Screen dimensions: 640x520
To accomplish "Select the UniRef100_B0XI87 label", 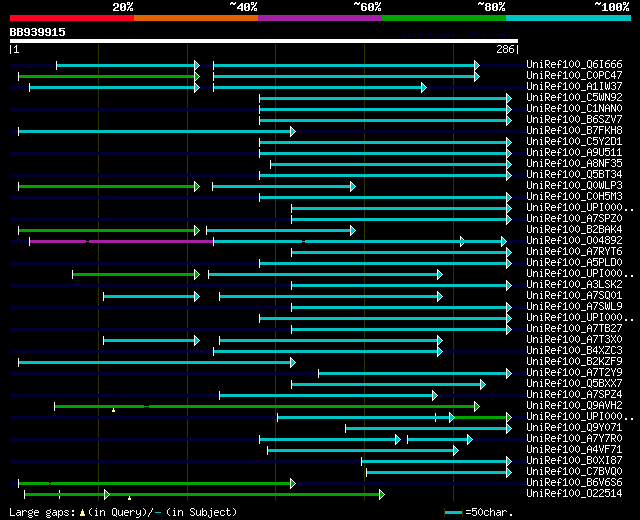I will tap(574, 461).
